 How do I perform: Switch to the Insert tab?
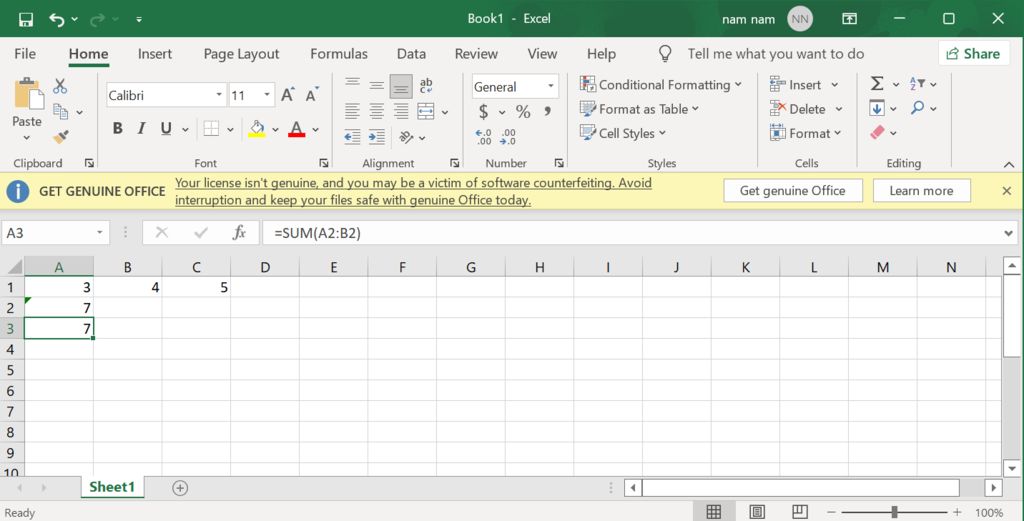pyautogui.click(x=155, y=54)
